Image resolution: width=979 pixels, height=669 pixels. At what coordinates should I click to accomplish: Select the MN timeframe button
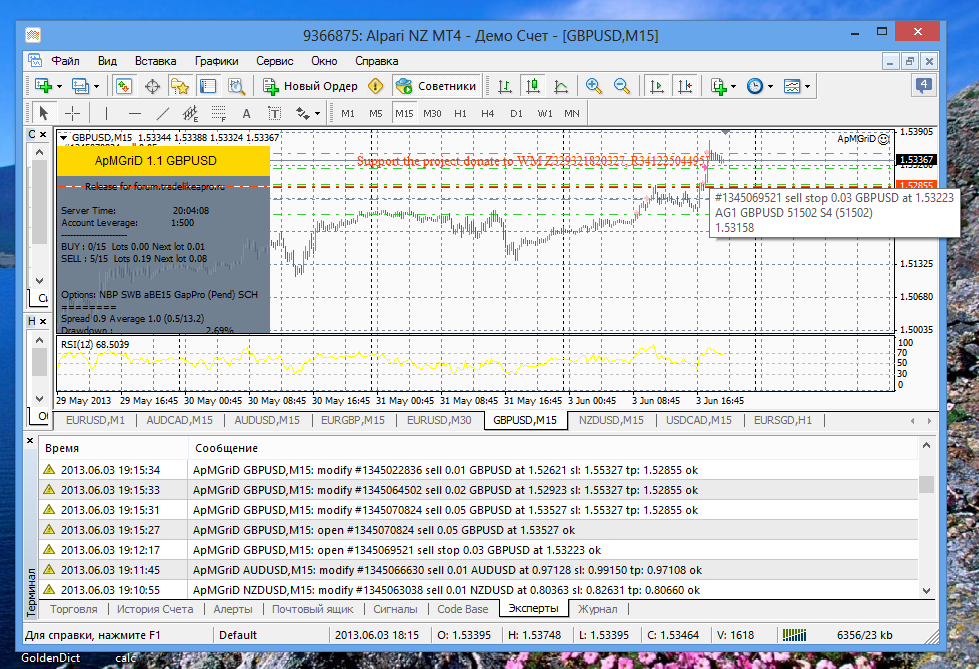tap(571, 113)
